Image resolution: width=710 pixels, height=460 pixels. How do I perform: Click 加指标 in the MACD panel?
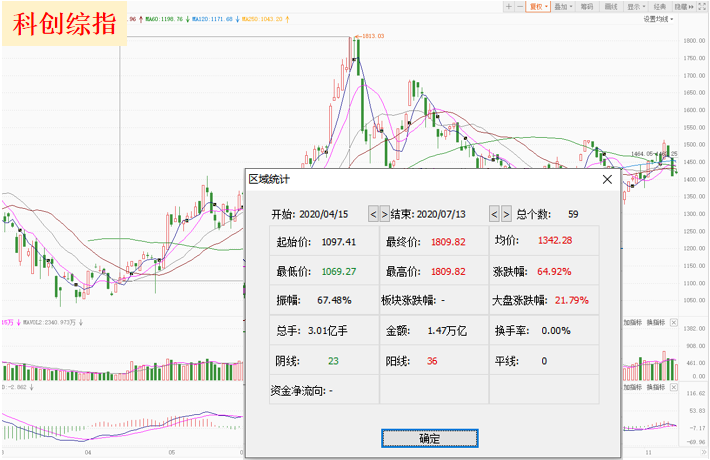click(x=633, y=387)
